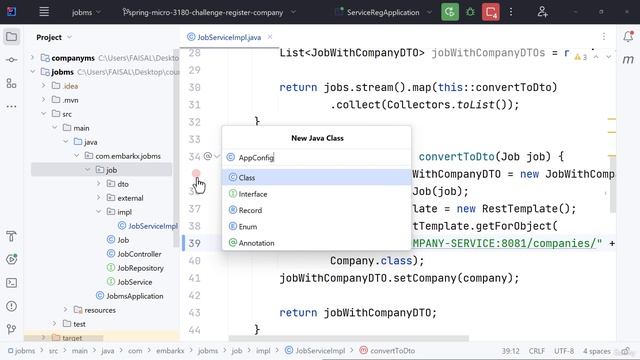
Task: Choose Enum in New Java Class popup
Action: (316, 227)
